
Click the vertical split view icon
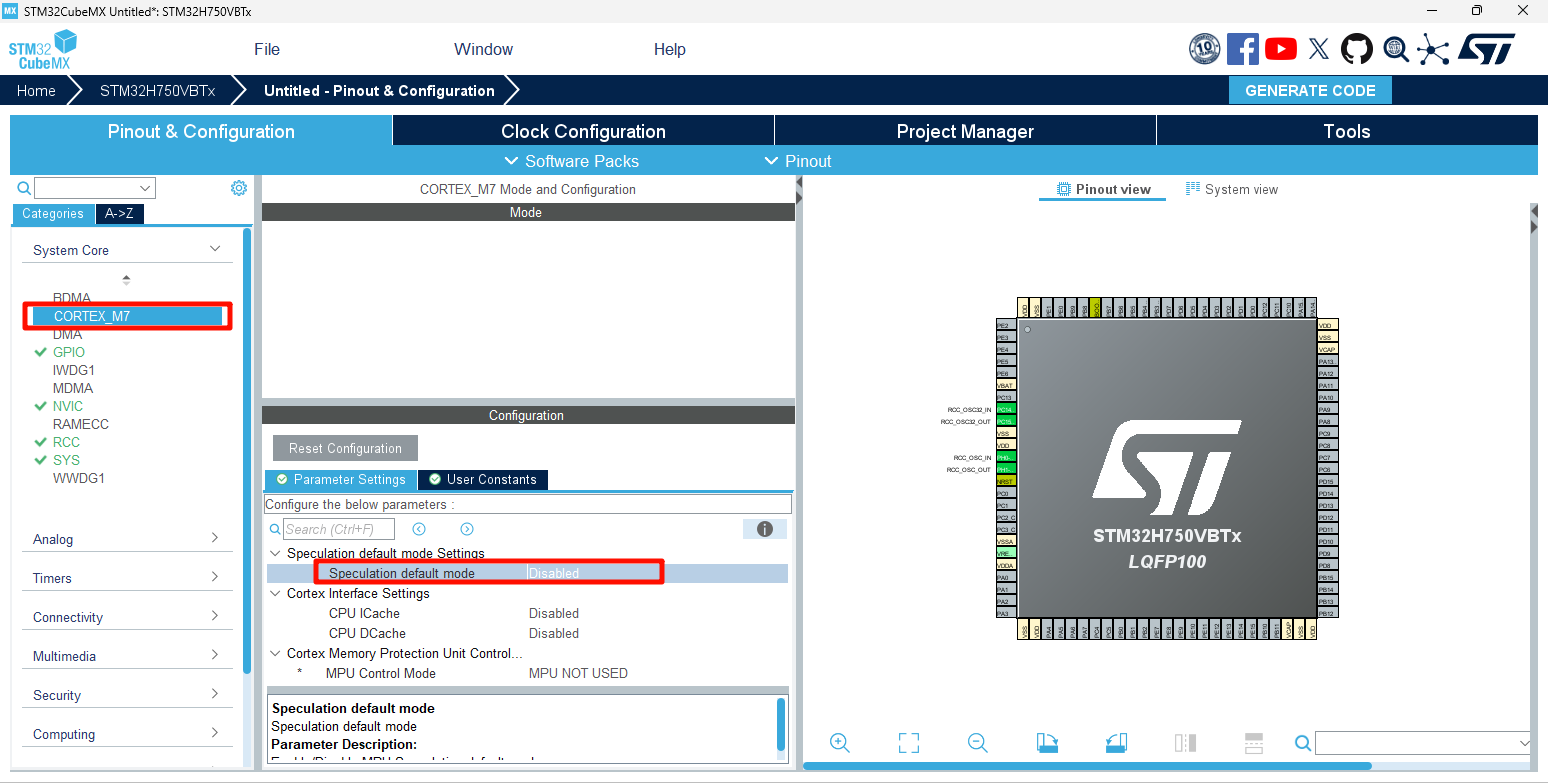1185,743
